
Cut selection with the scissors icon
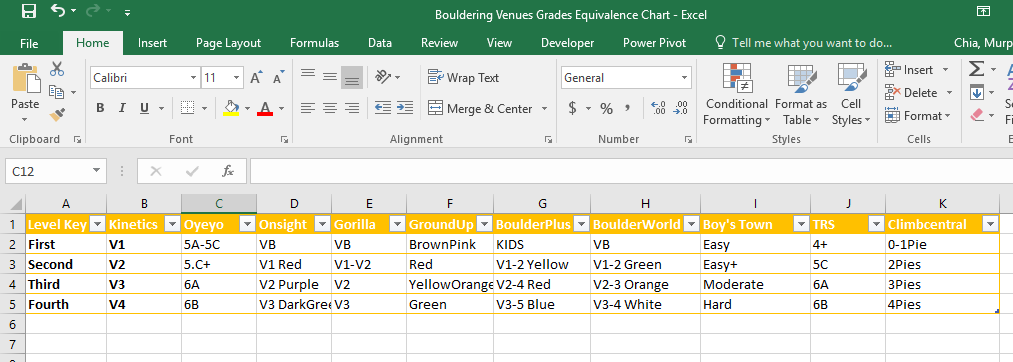57,69
